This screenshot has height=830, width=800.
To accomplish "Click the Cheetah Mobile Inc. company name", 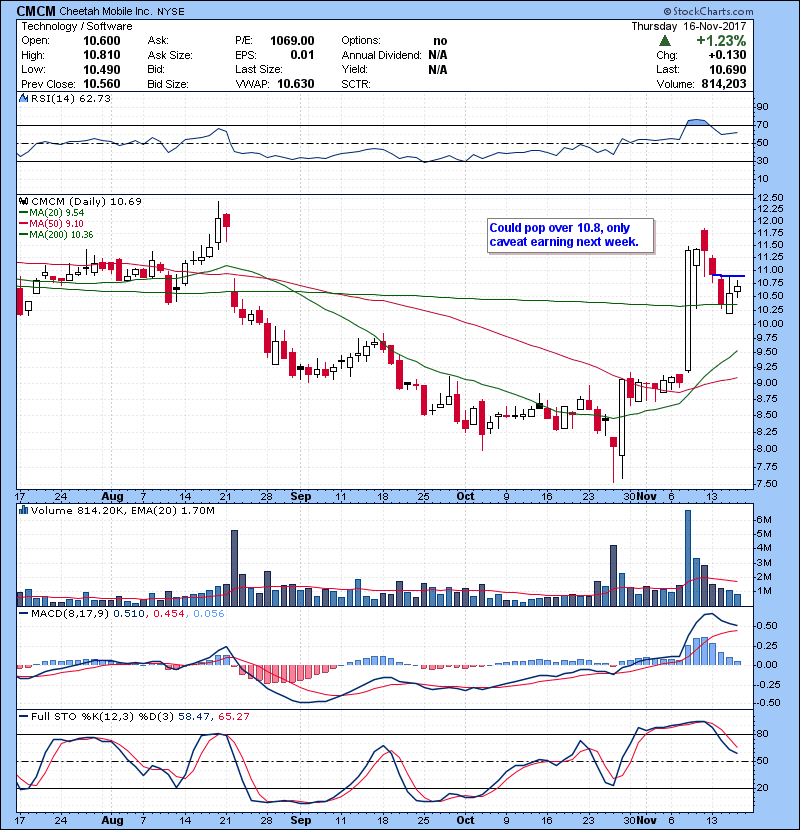I will 106,12.
